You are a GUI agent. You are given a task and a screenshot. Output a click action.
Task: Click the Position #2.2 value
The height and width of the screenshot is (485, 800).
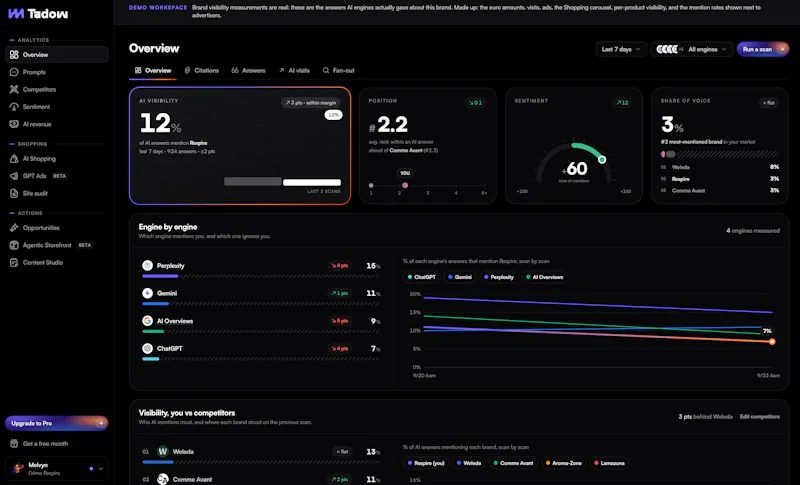pos(388,124)
